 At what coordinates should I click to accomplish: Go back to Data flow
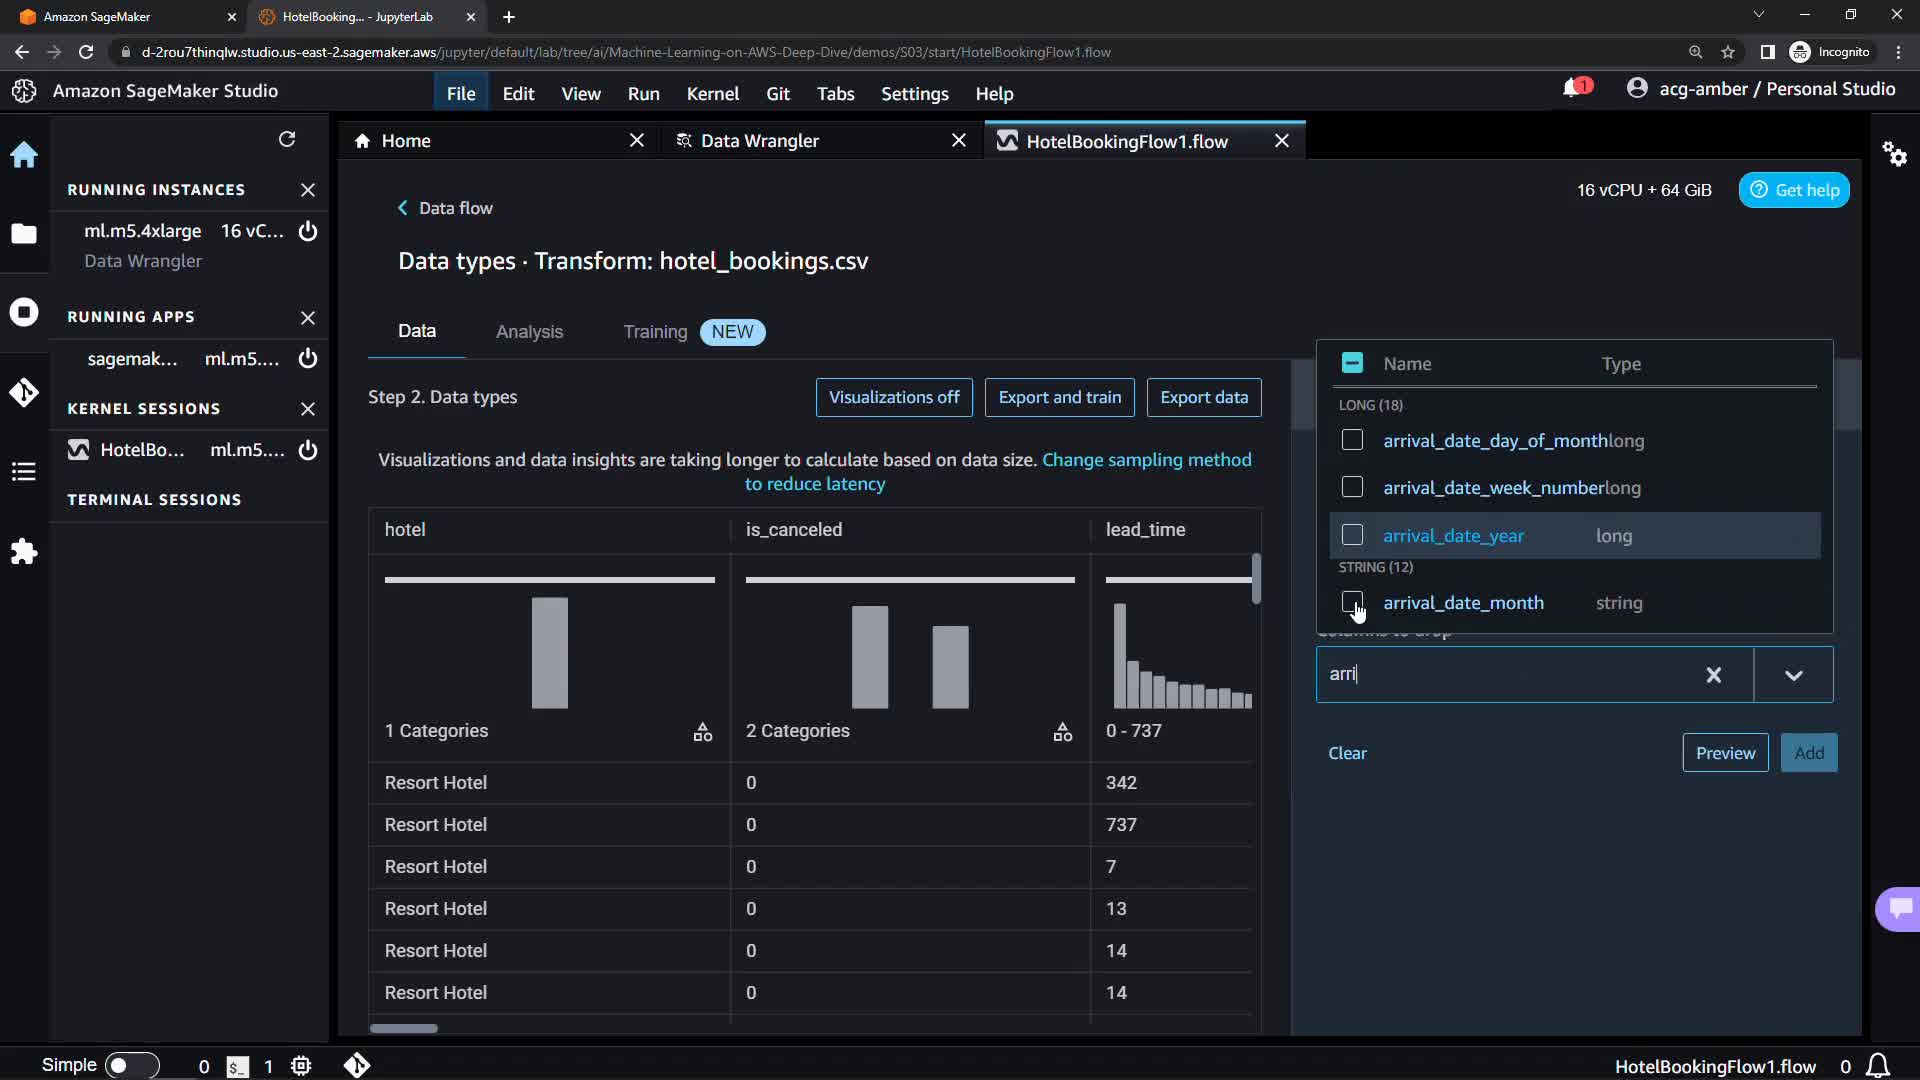tap(445, 208)
